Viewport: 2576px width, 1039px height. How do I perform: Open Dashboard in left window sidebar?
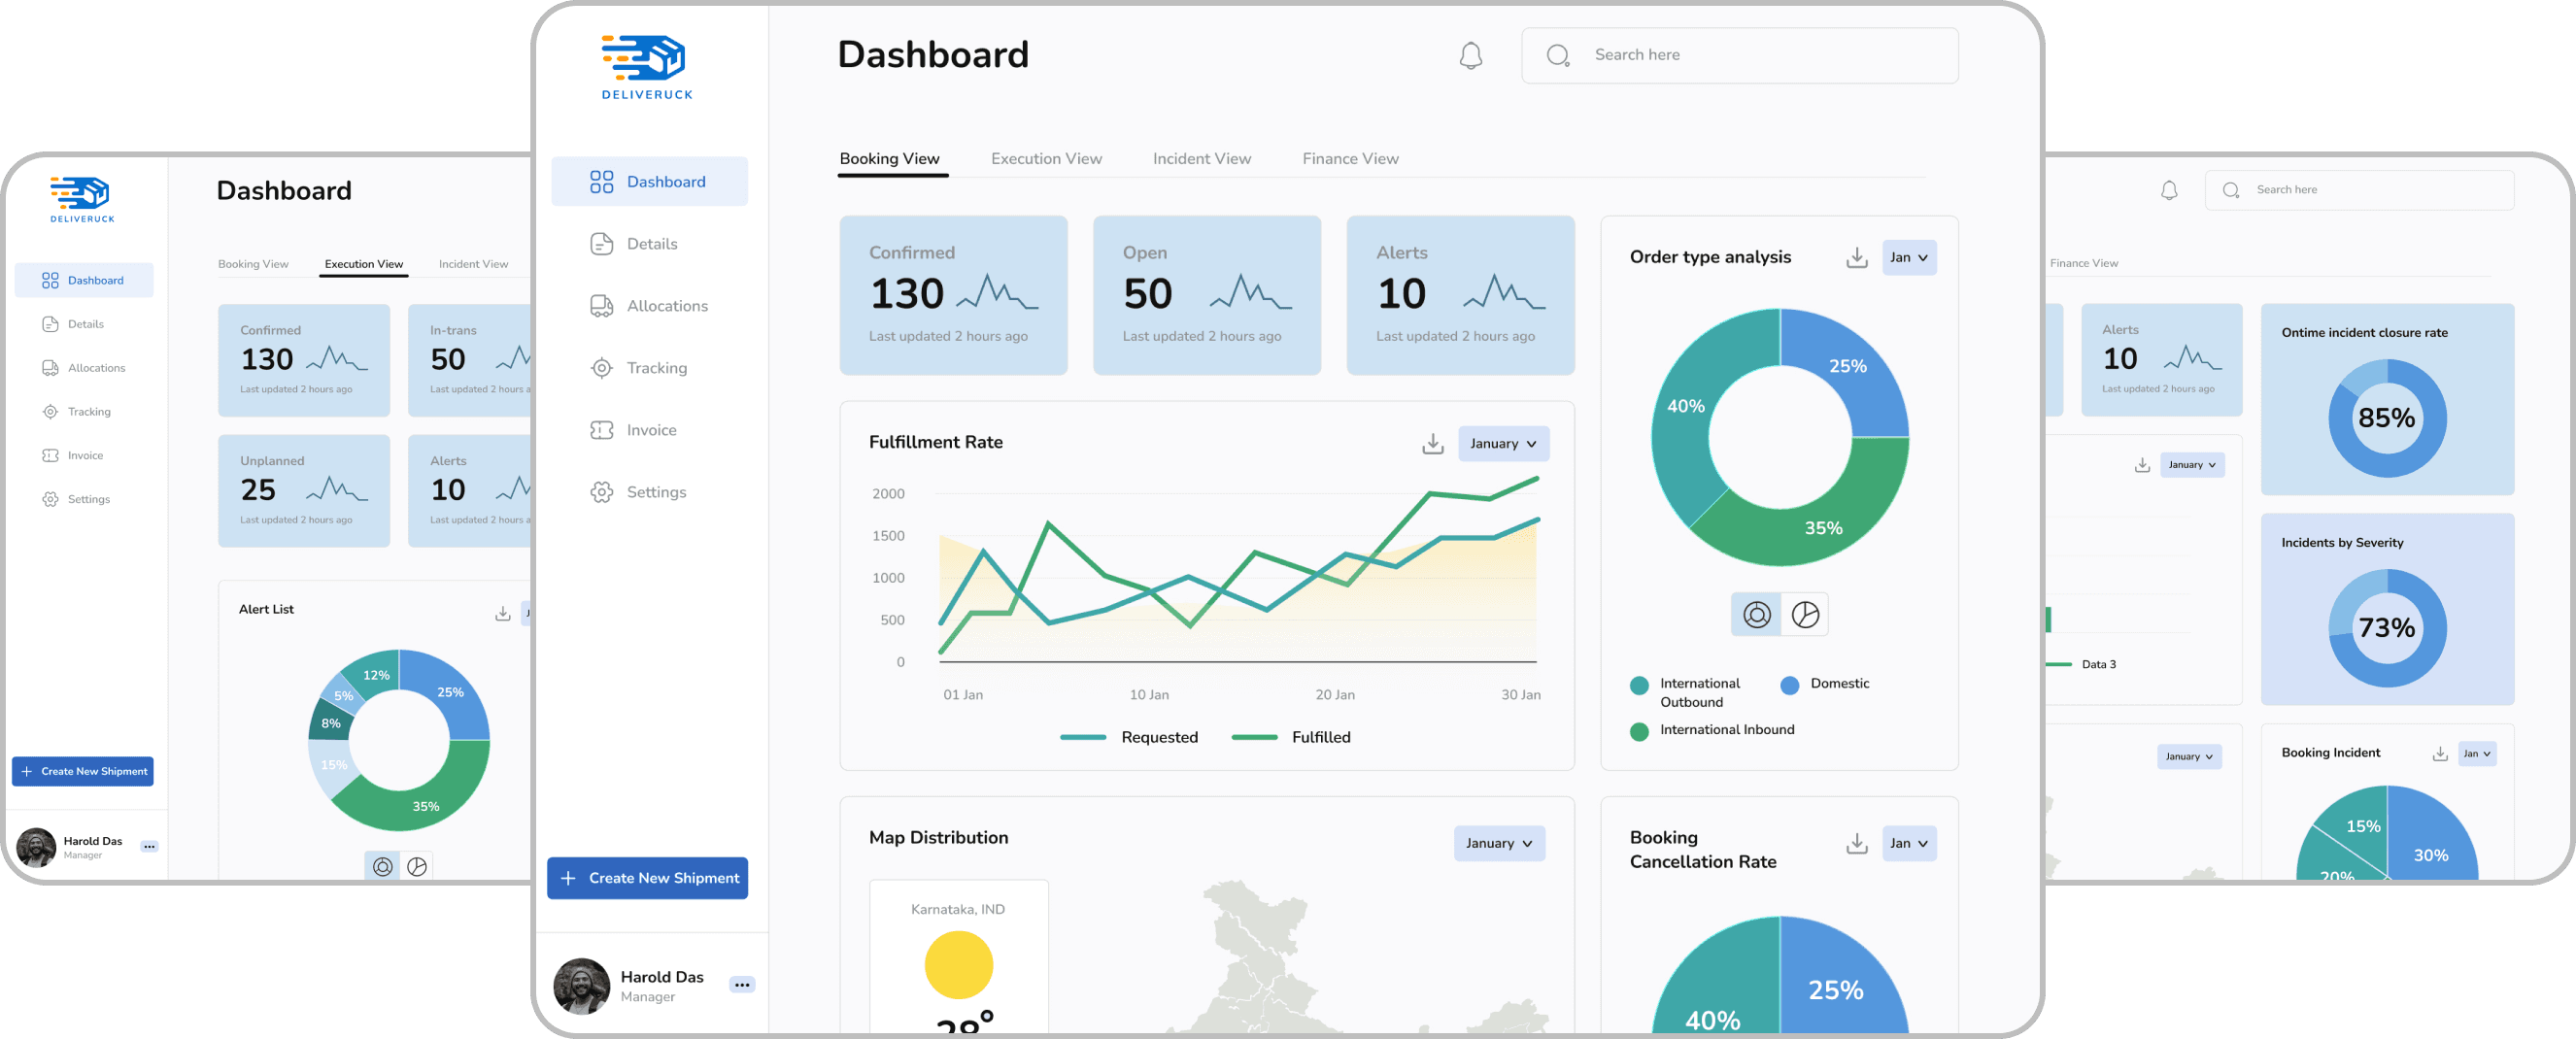[x=84, y=280]
